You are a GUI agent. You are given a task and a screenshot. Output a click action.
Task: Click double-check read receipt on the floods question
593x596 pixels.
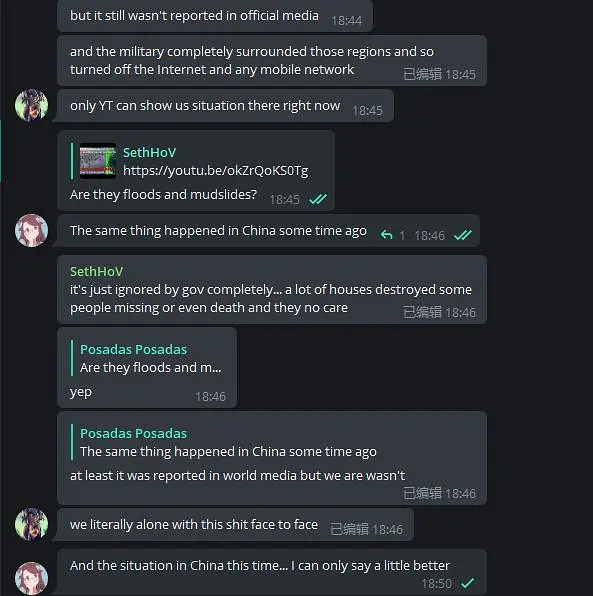pos(318,199)
